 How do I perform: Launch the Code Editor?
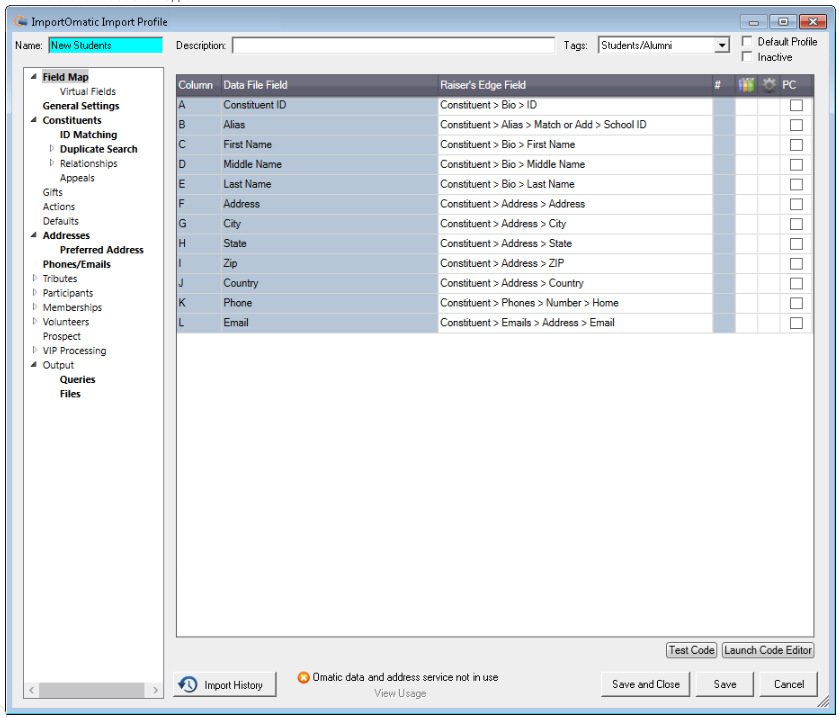tap(767, 650)
